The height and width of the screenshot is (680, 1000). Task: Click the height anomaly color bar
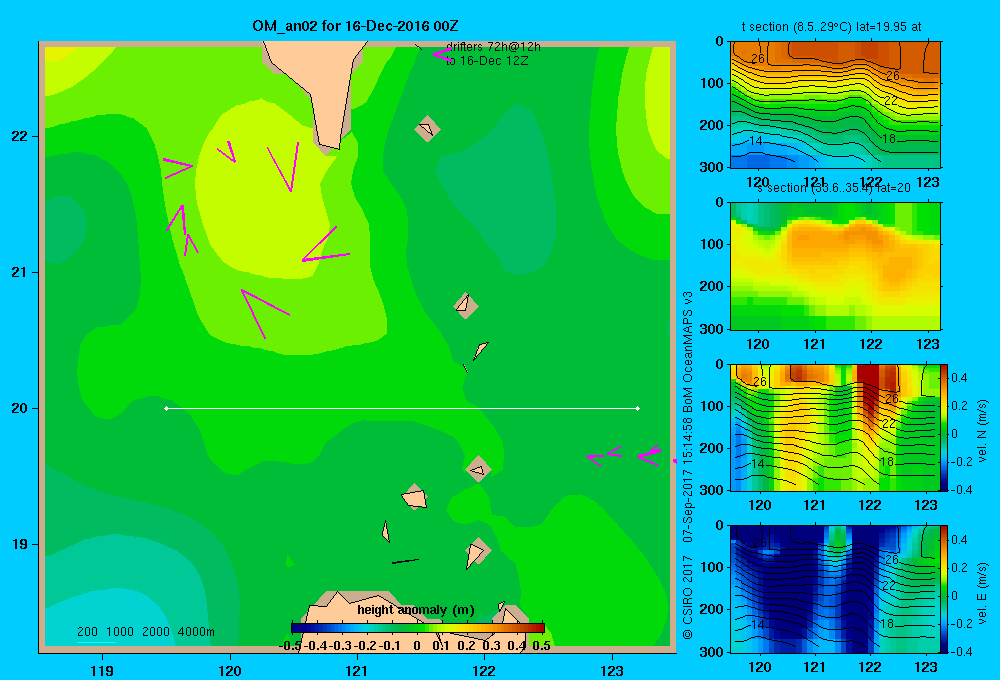coord(418,628)
